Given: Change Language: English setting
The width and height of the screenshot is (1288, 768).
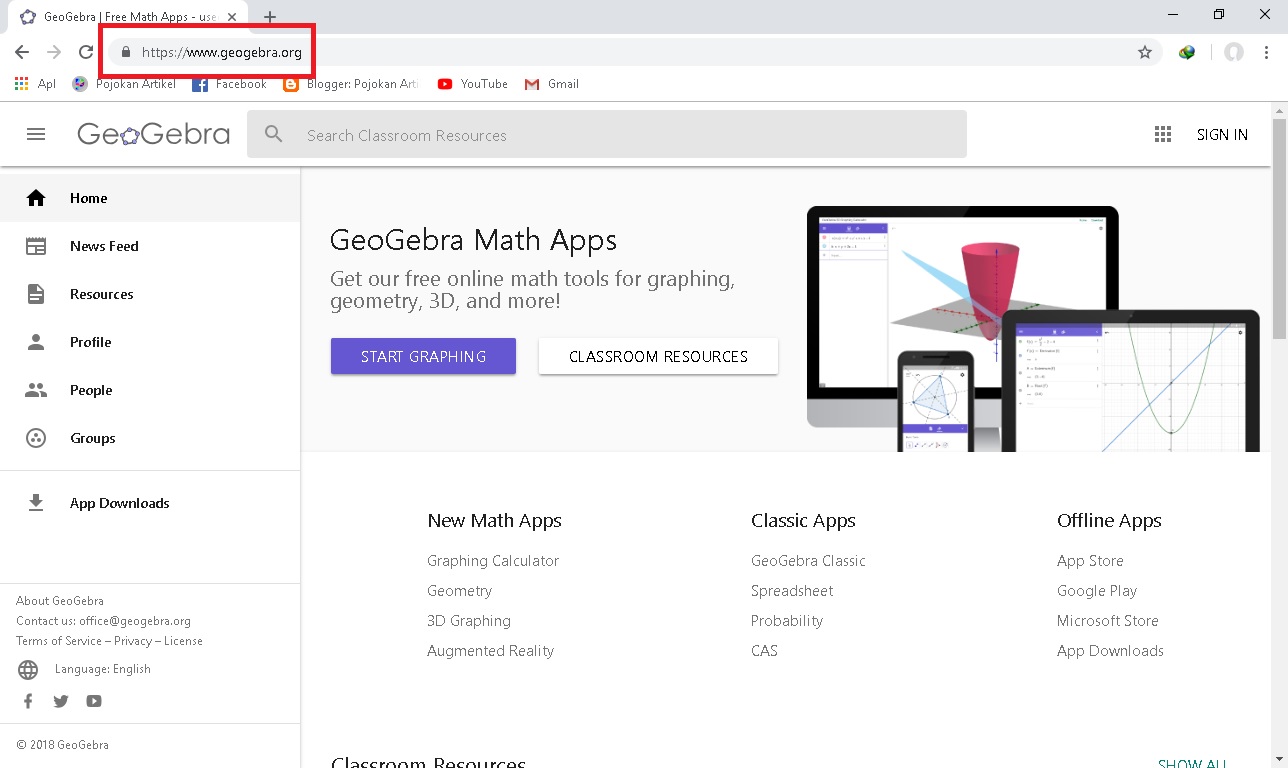Looking at the screenshot, I should point(103,669).
